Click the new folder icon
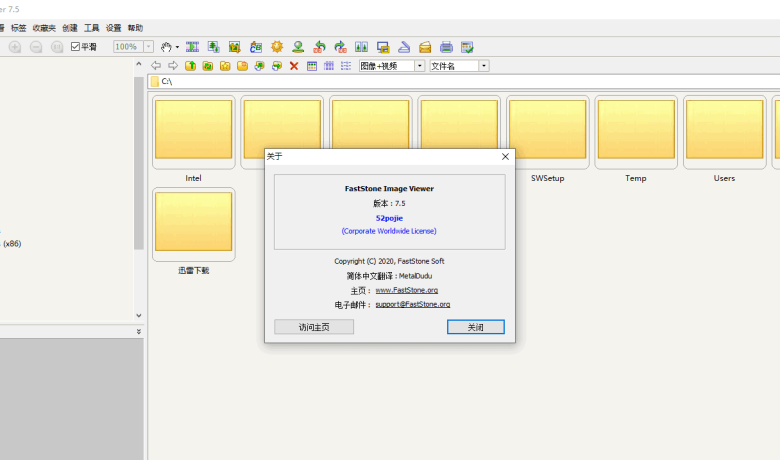780x460 pixels. point(242,66)
